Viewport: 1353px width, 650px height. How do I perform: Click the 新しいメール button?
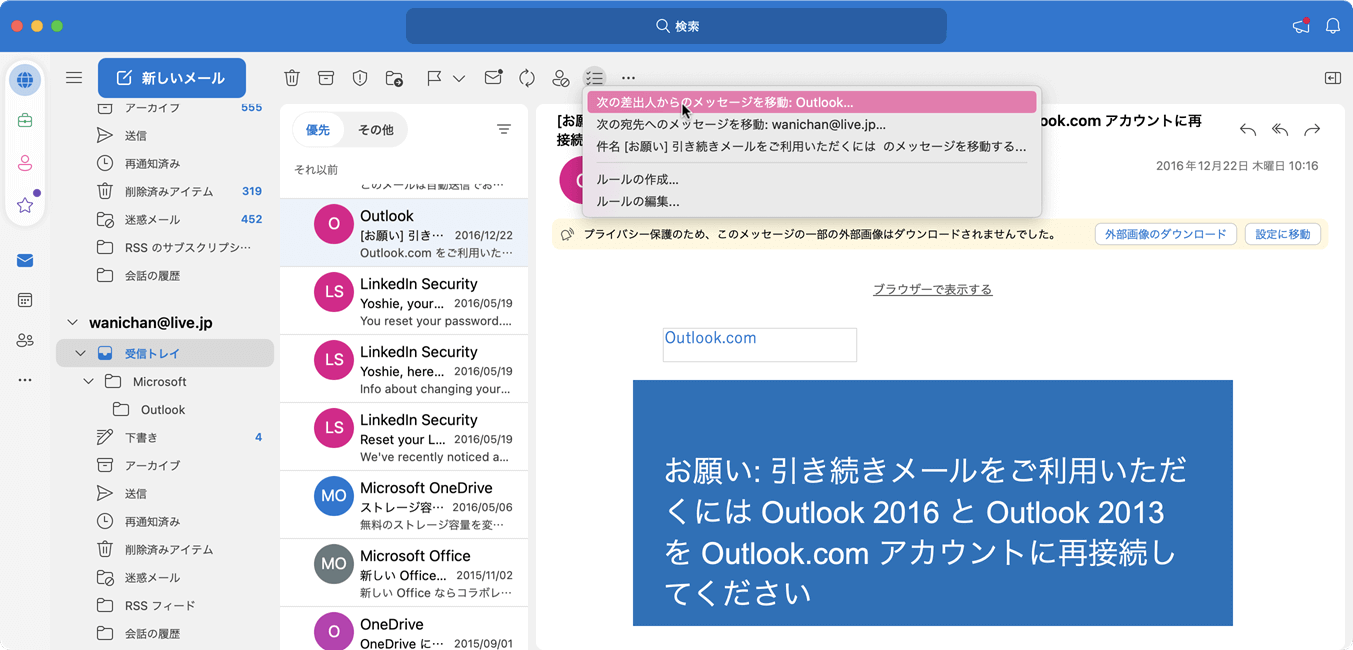point(172,78)
